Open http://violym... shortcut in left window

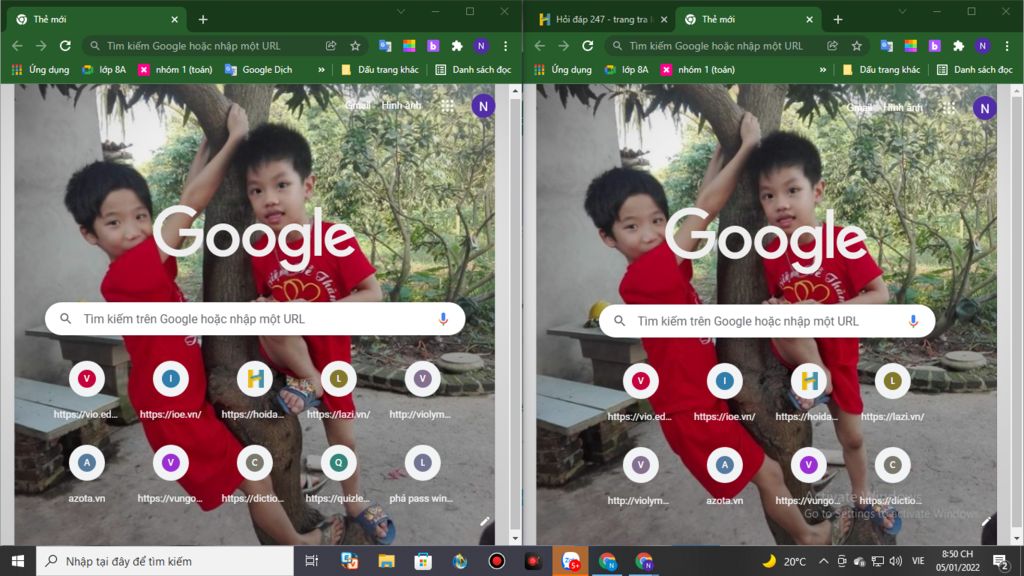[x=423, y=391]
